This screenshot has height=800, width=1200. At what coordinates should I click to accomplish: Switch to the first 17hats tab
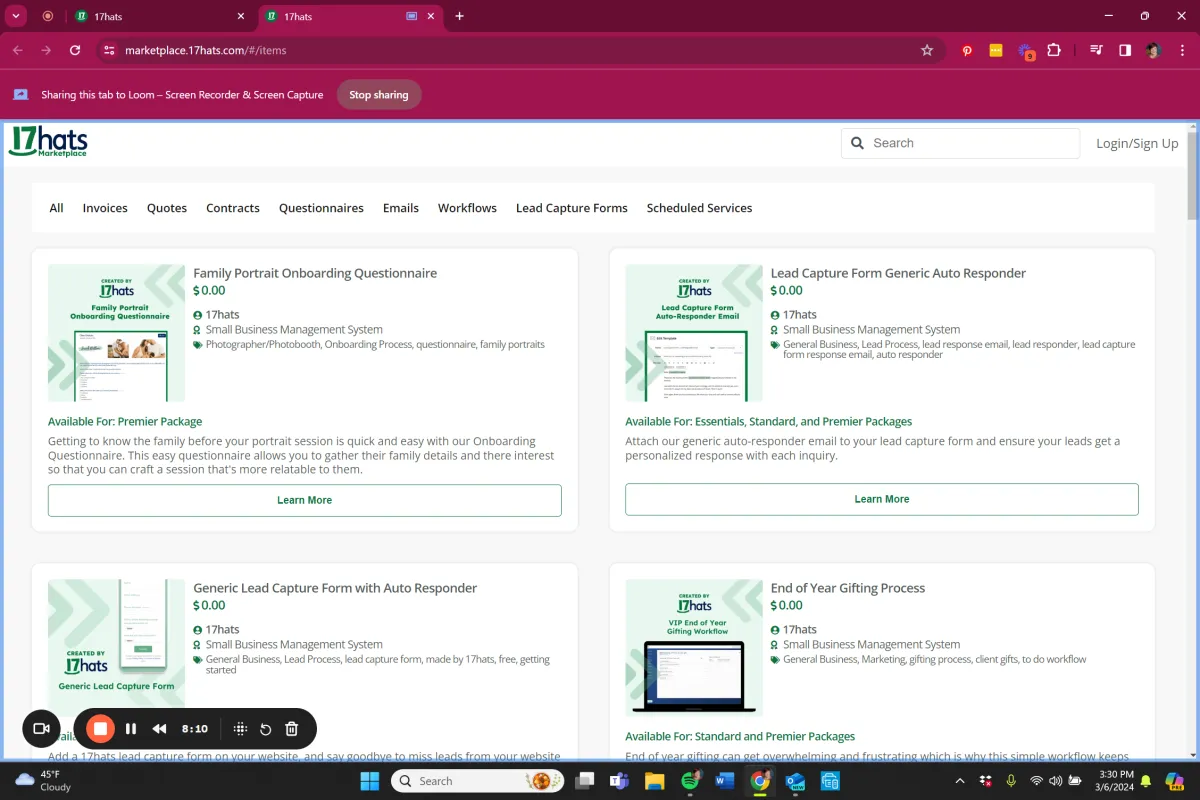point(160,16)
